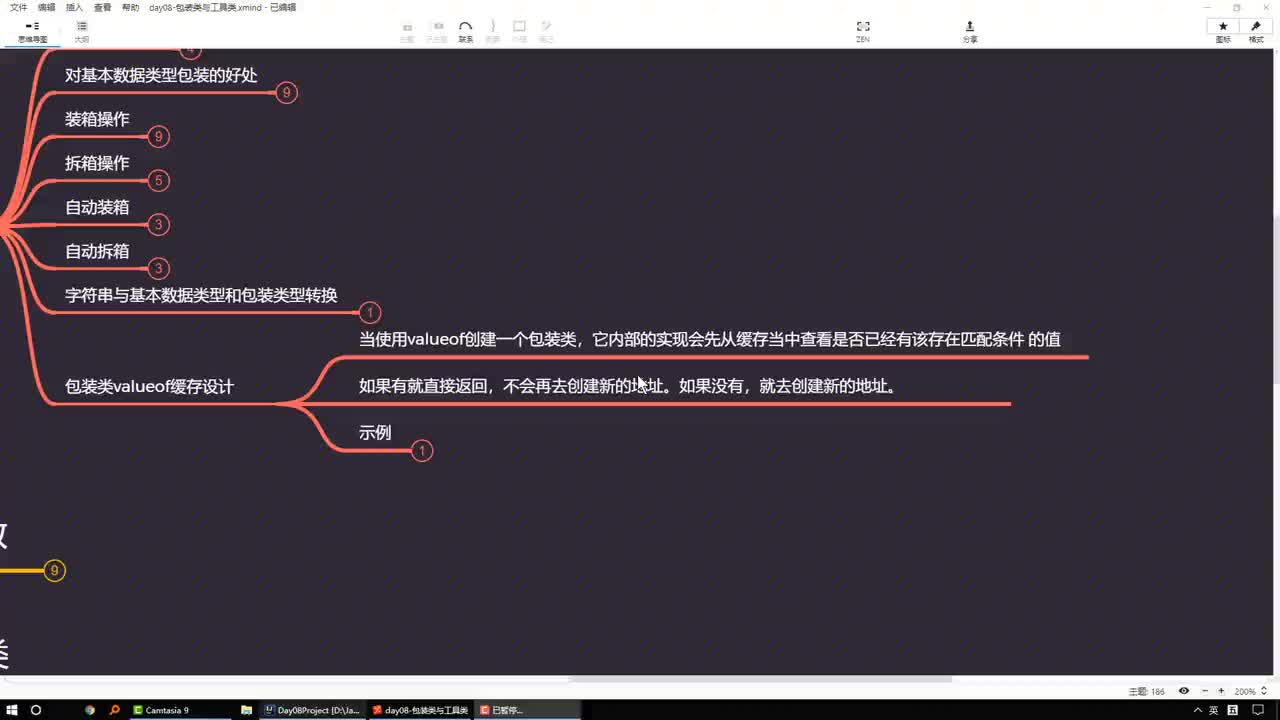Expand collapsed node 9 after 对基本数据类型包装的好处
The width and height of the screenshot is (1280, 720).
coord(286,93)
